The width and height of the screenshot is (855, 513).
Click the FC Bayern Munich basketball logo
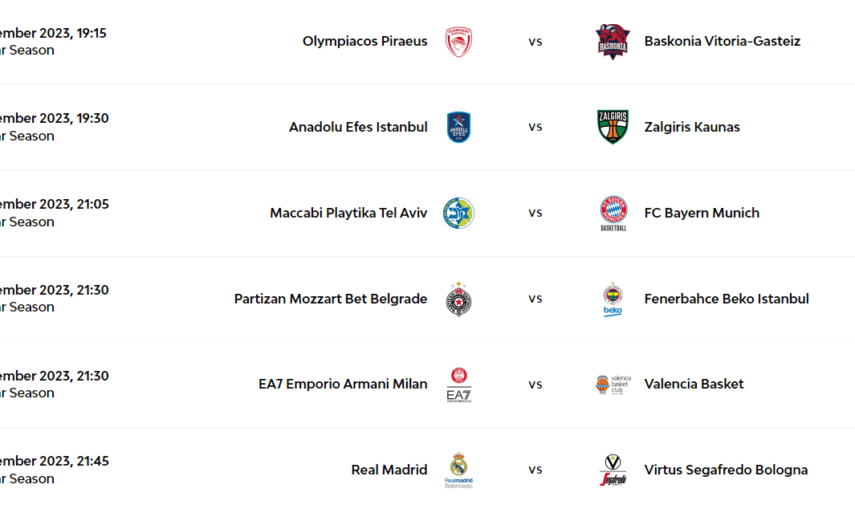point(613,213)
